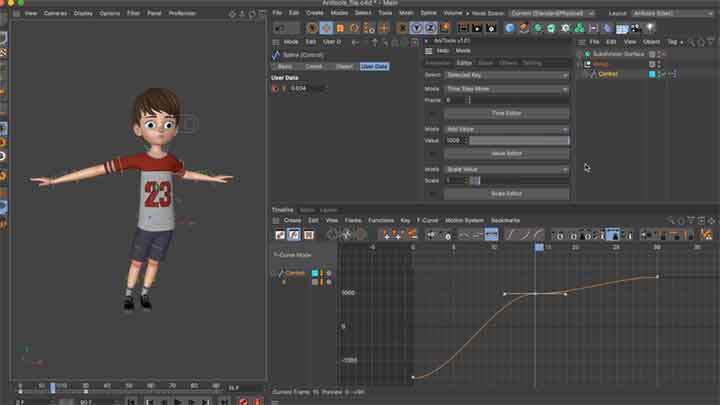Open timeline F-Curve menu
720x405 pixels.
pyautogui.click(x=428, y=220)
